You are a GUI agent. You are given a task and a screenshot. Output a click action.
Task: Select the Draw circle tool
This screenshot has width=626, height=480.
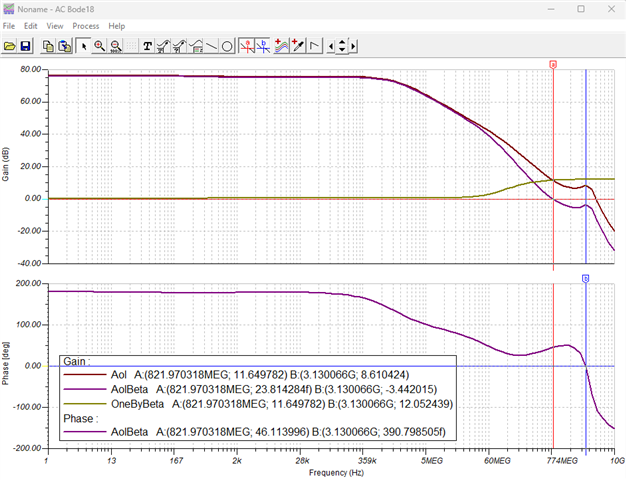227,46
